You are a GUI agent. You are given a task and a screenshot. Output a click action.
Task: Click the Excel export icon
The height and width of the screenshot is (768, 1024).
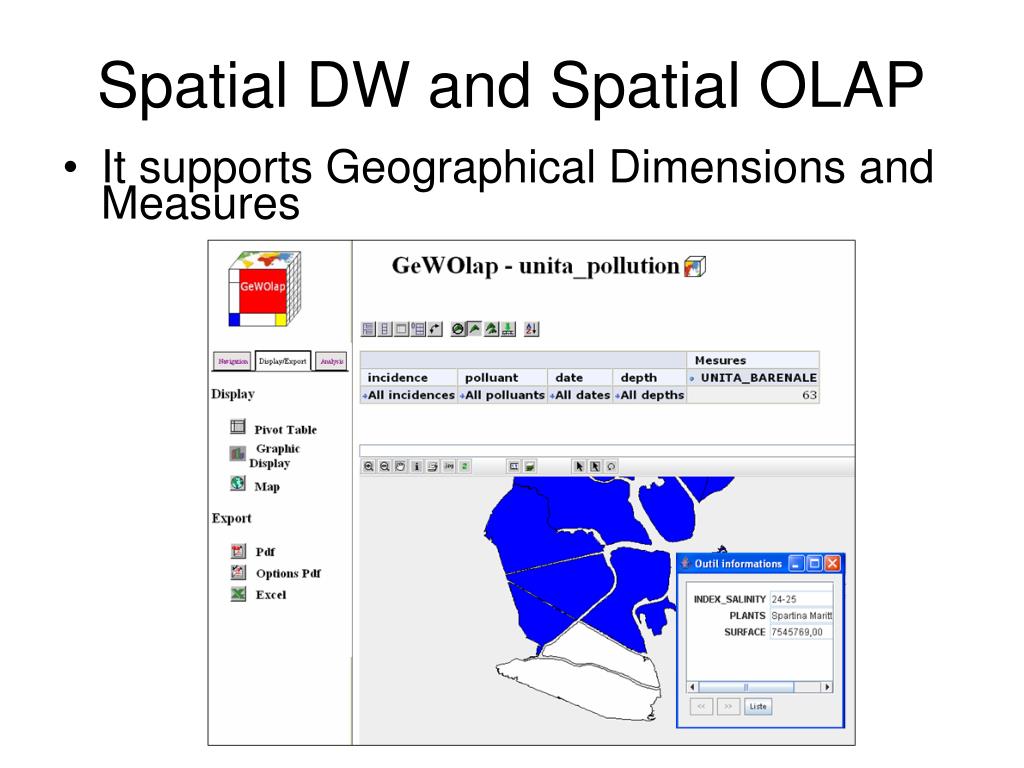[x=238, y=594]
